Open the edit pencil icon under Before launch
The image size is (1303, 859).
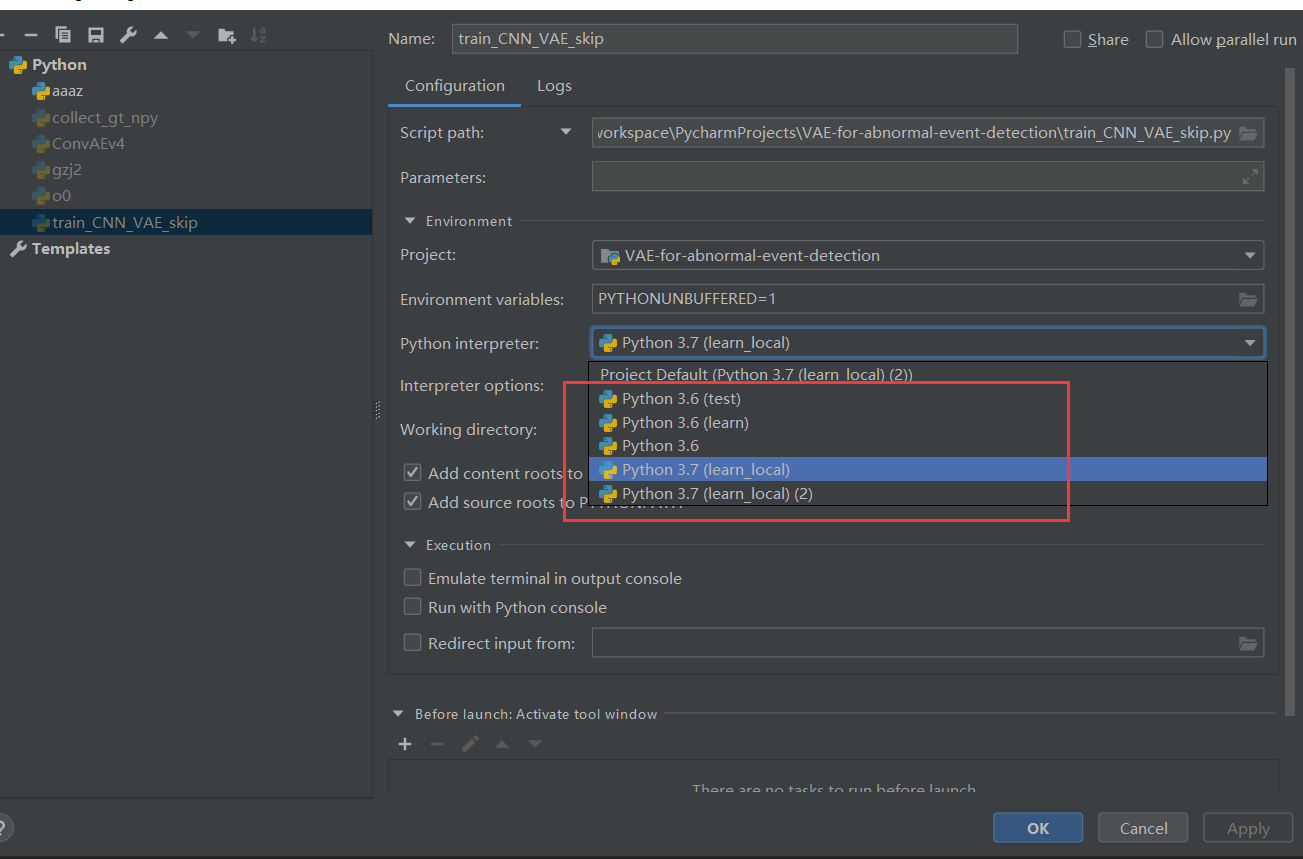click(470, 744)
